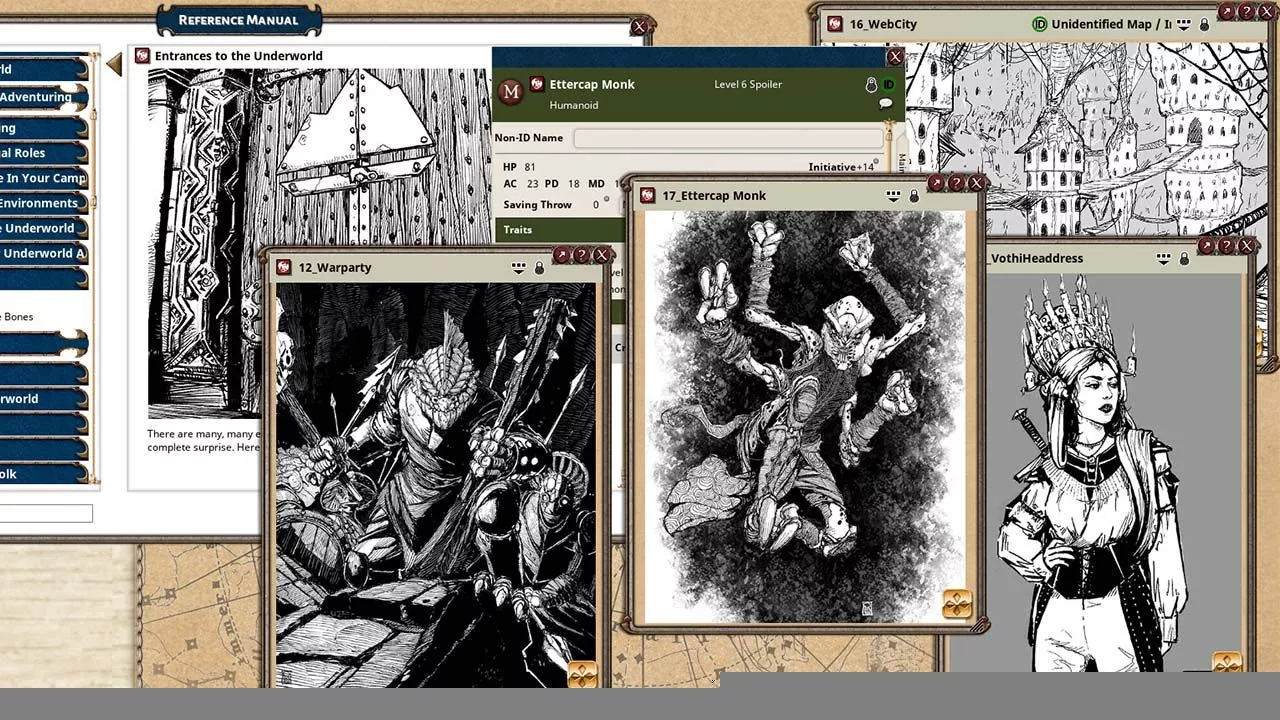Toggle the lock on 16_WebCity map
Image resolution: width=1280 pixels, height=720 pixels.
1204,24
